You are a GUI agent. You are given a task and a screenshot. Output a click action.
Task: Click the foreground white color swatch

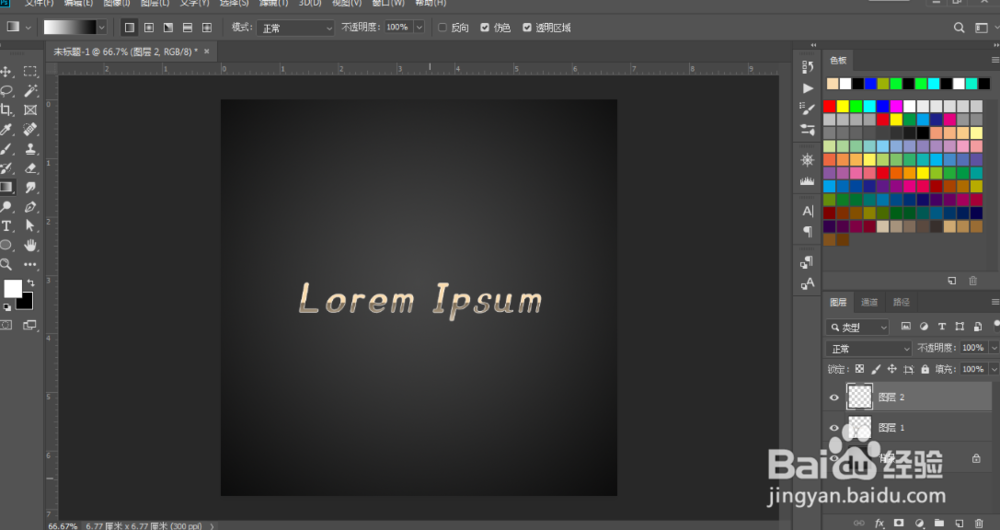click(x=13, y=289)
